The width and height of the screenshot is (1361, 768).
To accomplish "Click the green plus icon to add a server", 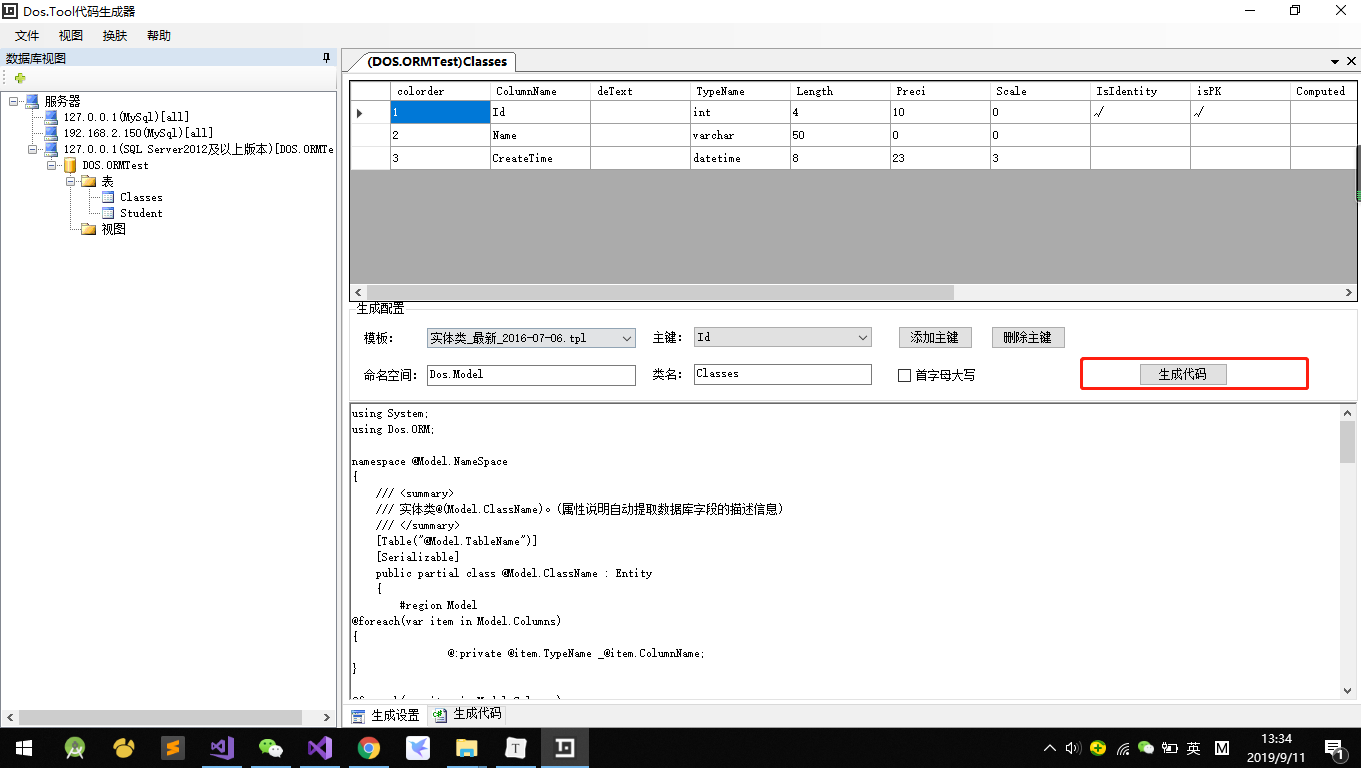I will point(20,77).
